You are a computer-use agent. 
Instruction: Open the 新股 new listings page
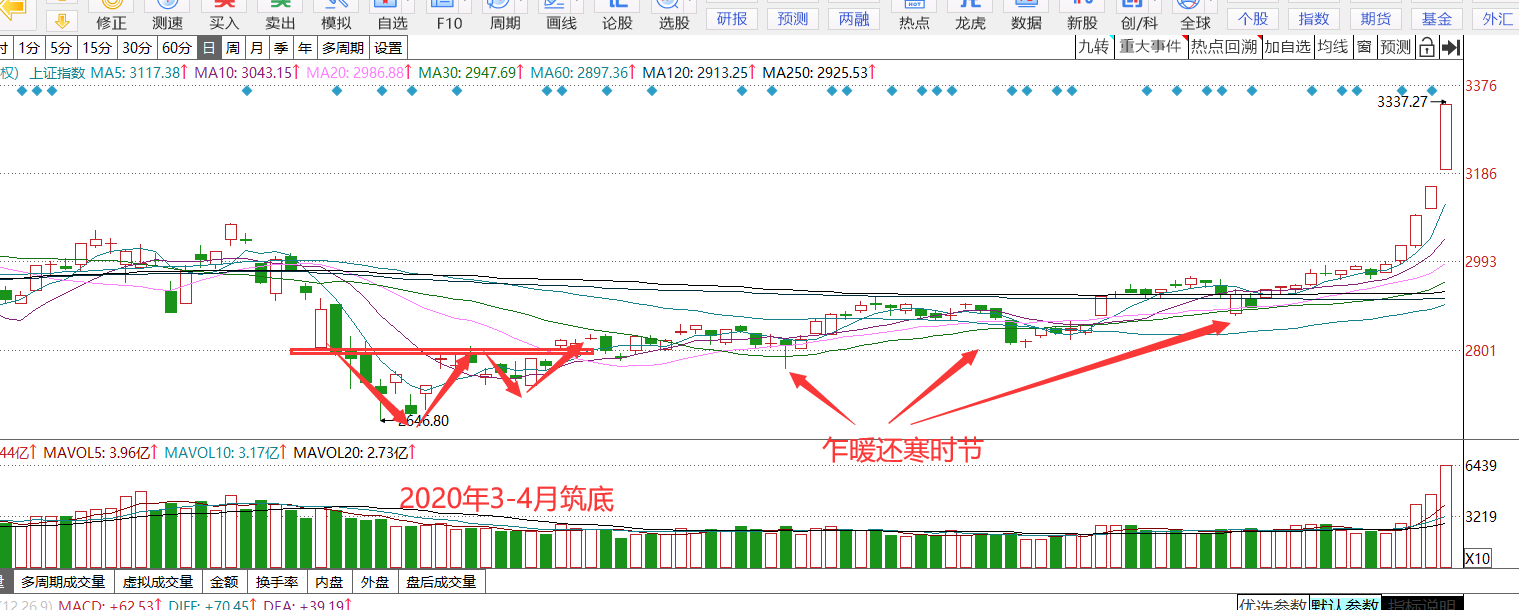coord(1081,16)
